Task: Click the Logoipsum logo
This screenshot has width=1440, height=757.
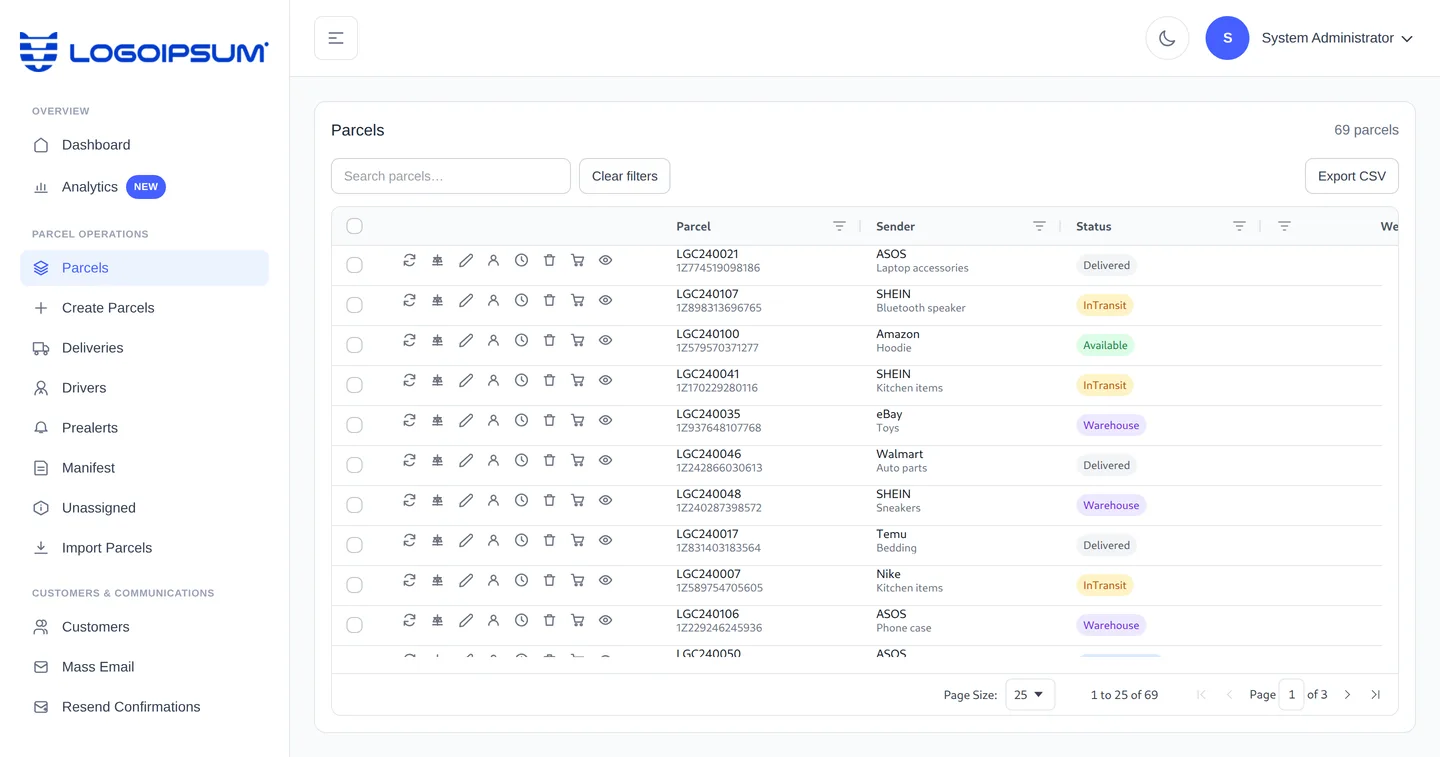Action: pyautogui.click(x=144, y=51)
